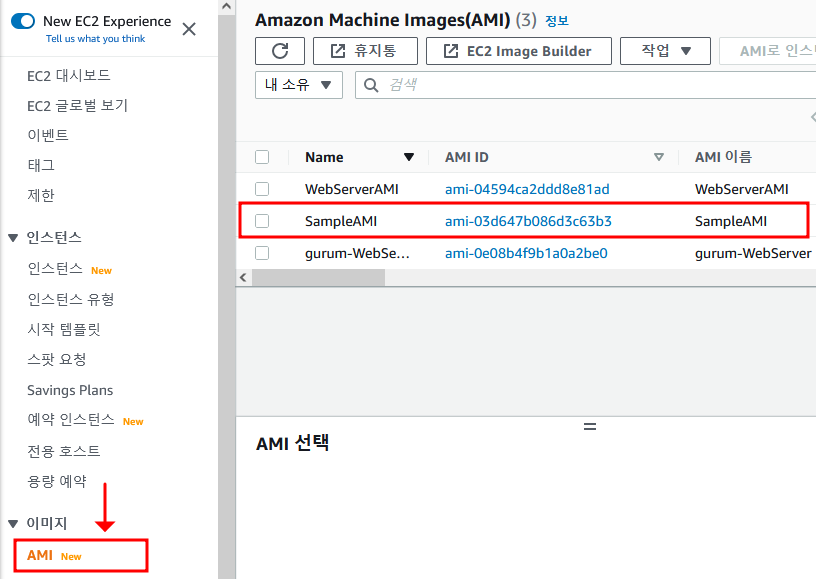Viewport: 816px width, 579px height.
Task: Sort by AMI ID column arrow
Action: (x=659, y=157)
